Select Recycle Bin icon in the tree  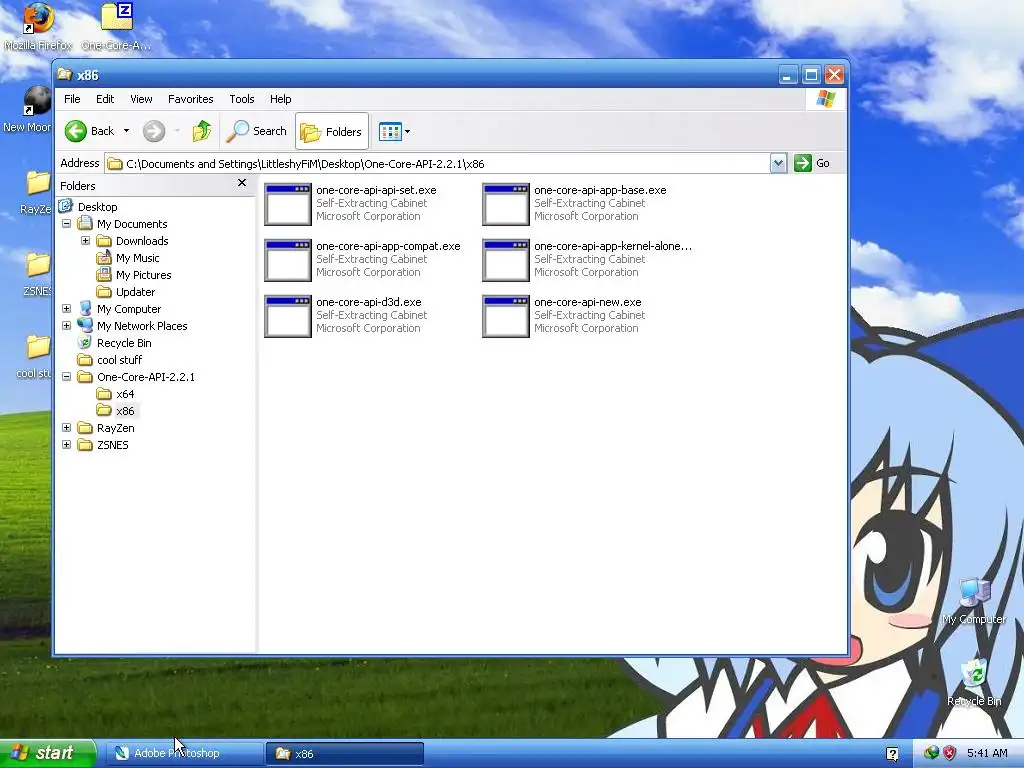pos(85,342)
